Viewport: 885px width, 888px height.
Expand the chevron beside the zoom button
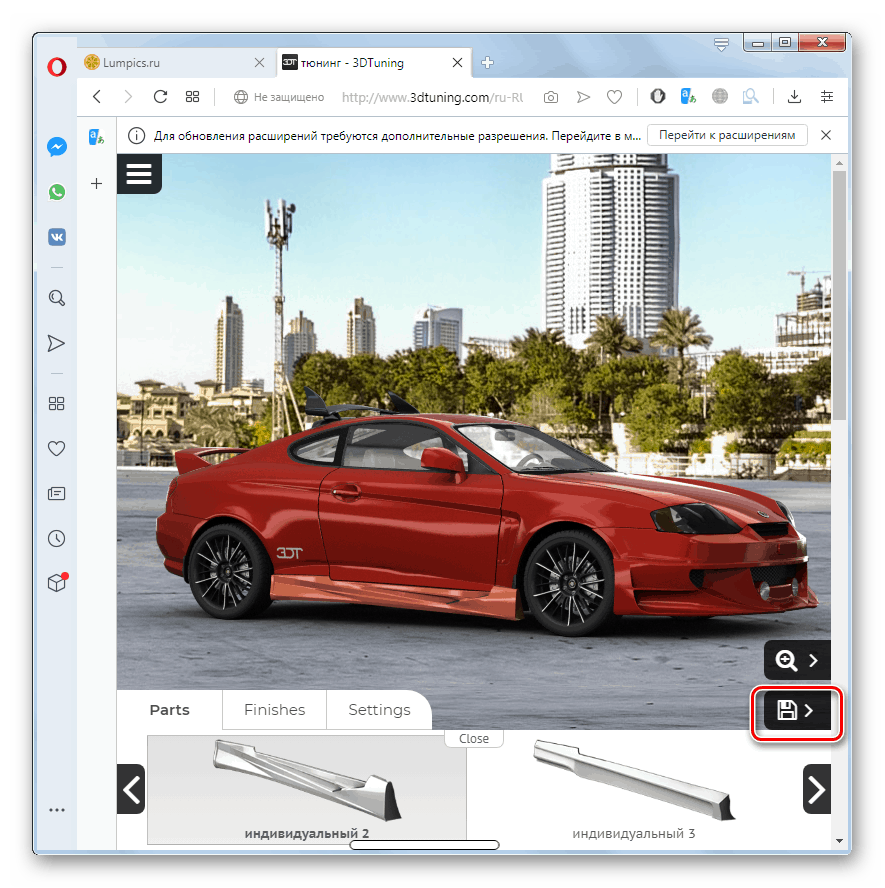[x=813, y=660]
